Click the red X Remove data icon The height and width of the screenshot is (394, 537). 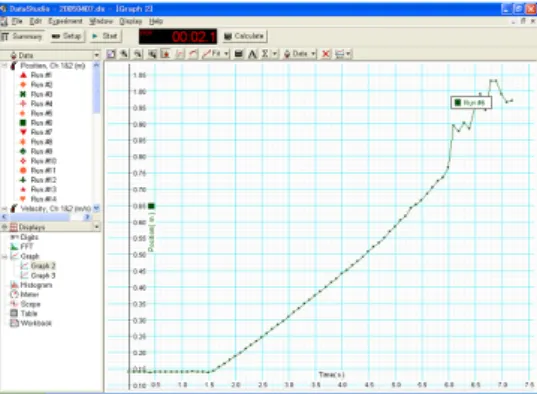[x=326, y=54]
